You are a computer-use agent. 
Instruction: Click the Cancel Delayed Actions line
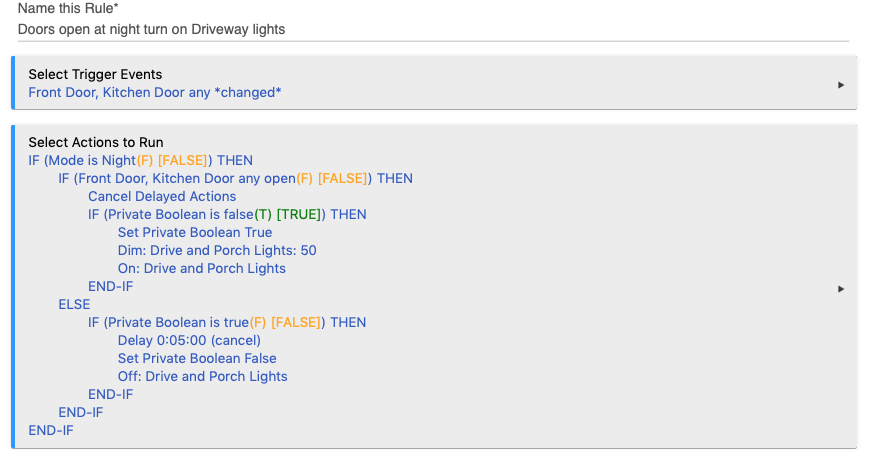(162, 197)
